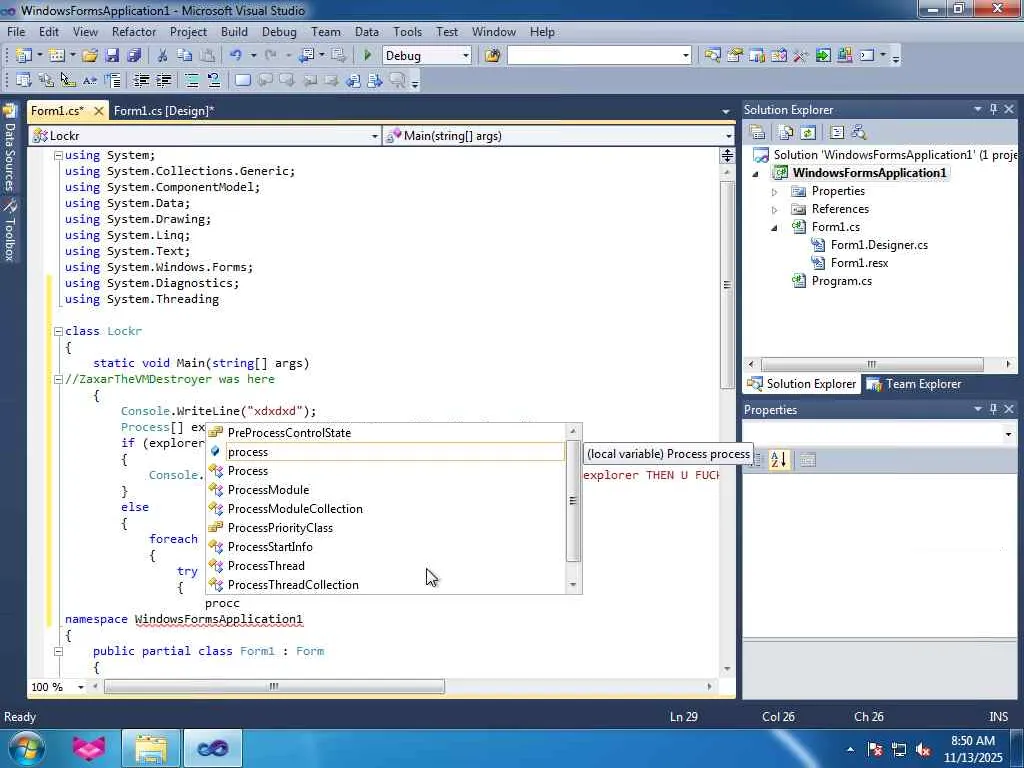Open the Toolbox wrench icon in toolbar
Viewport: 1024px width, 768px height.
(801, 56)
